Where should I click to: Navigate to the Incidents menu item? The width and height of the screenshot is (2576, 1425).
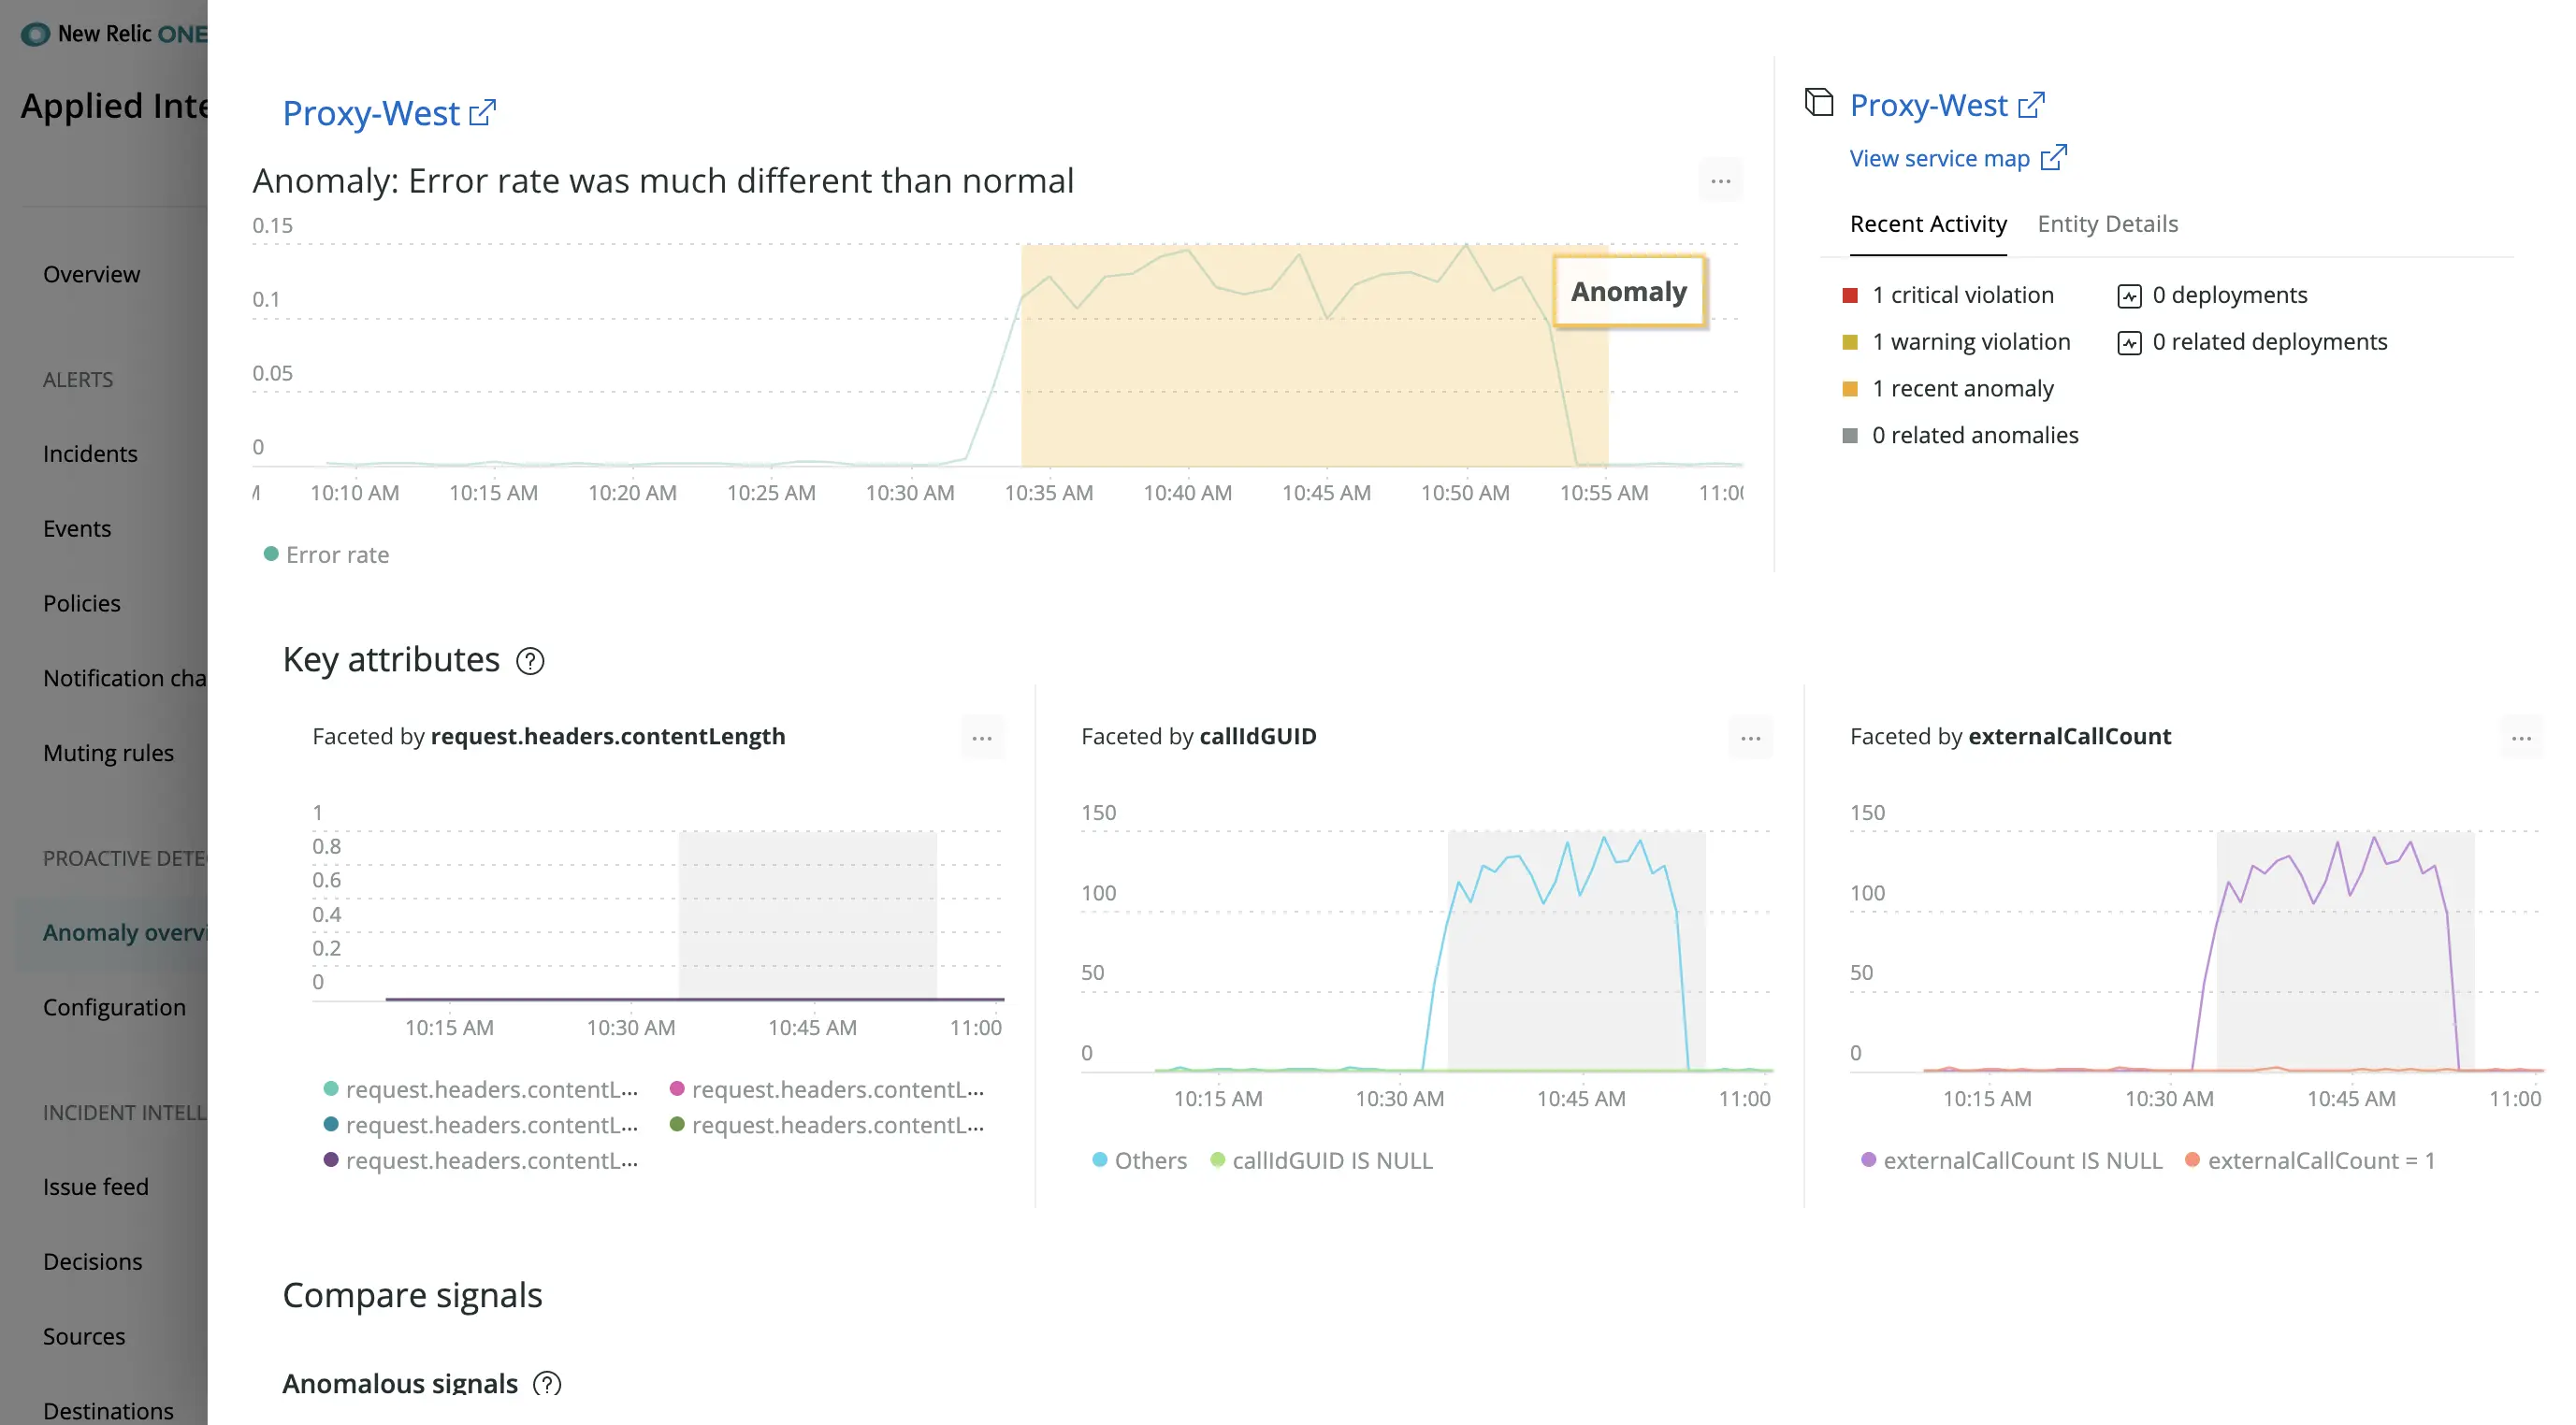pyautogui.click(x=90, y=453)
